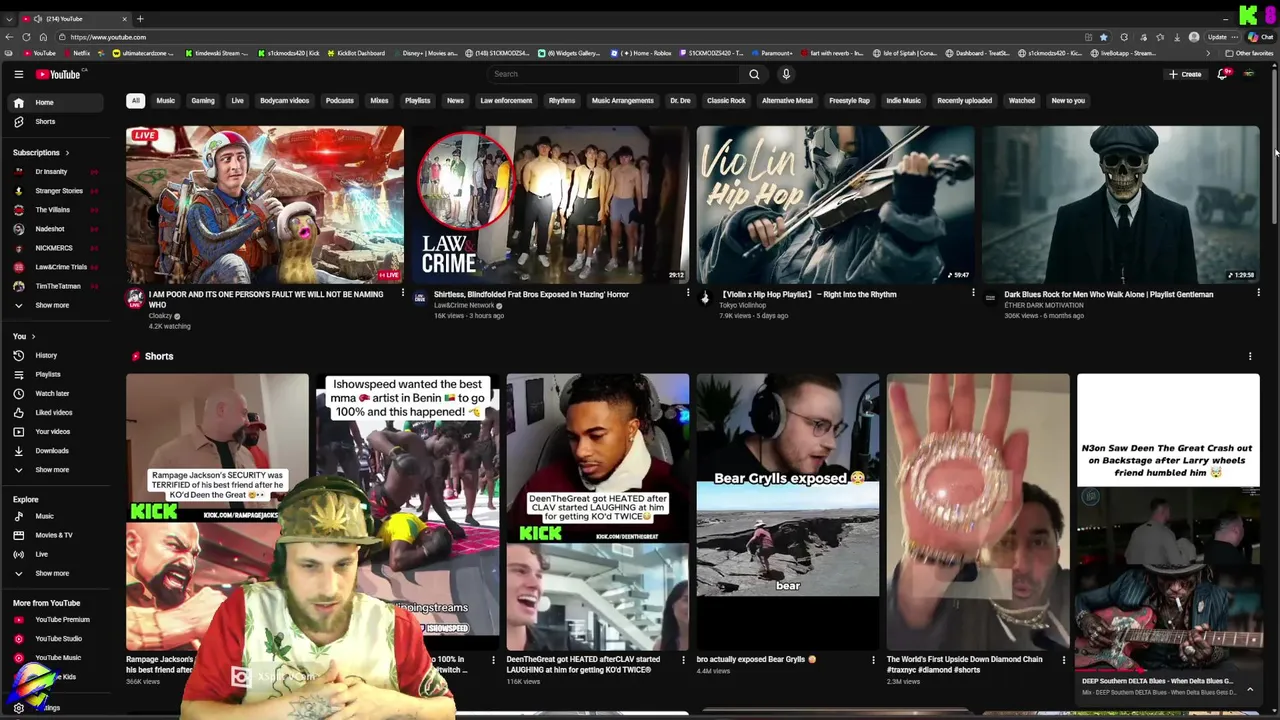
Task: Open TimTheTatman subscription channel
Action: (x=57, y=286)
